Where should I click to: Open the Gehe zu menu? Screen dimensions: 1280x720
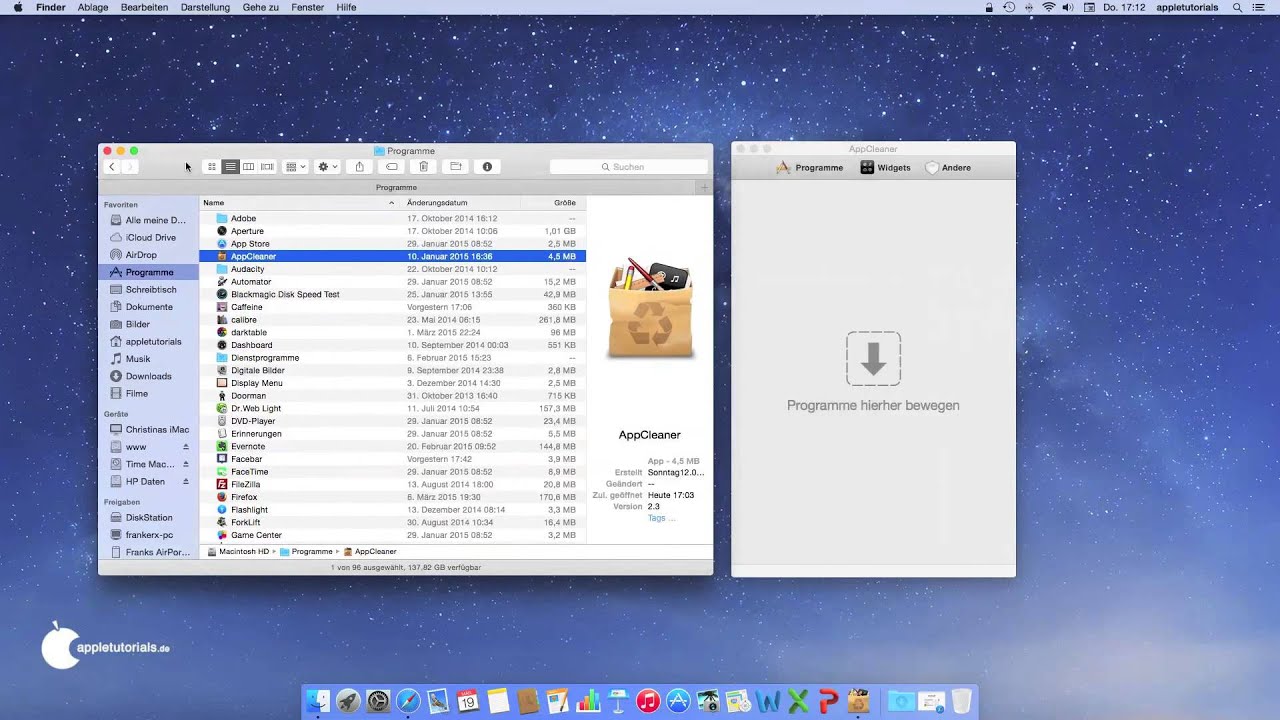[260, 7]
